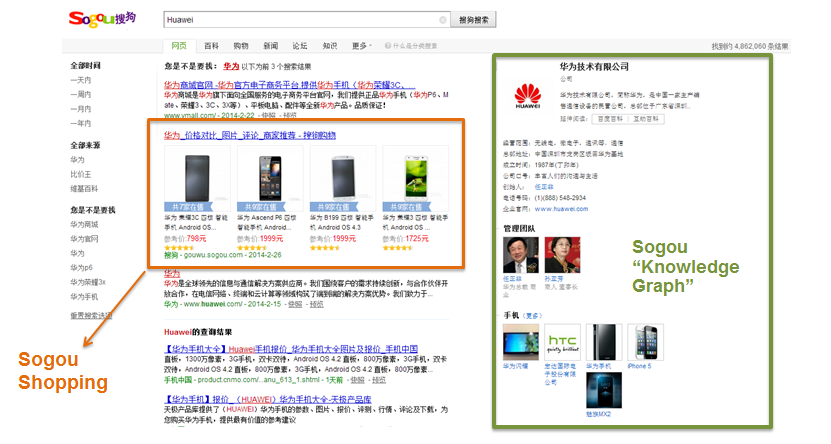The image size is (831, 444).
Task: Open the 新闻 tab
Action: [x=271, y=46]
